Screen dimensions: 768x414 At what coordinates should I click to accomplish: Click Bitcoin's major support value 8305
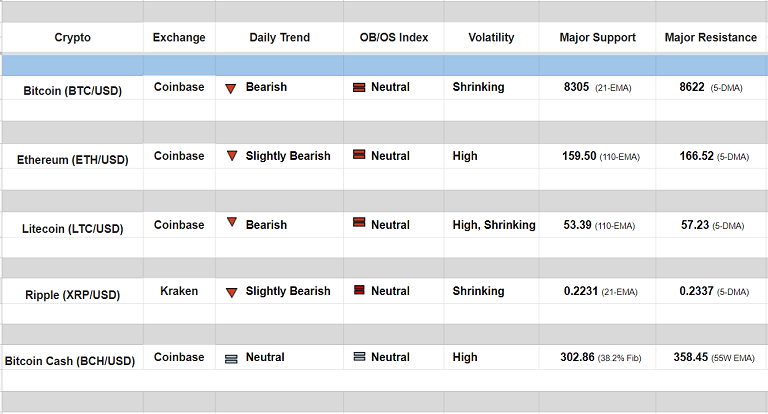[x=578, y=88]
